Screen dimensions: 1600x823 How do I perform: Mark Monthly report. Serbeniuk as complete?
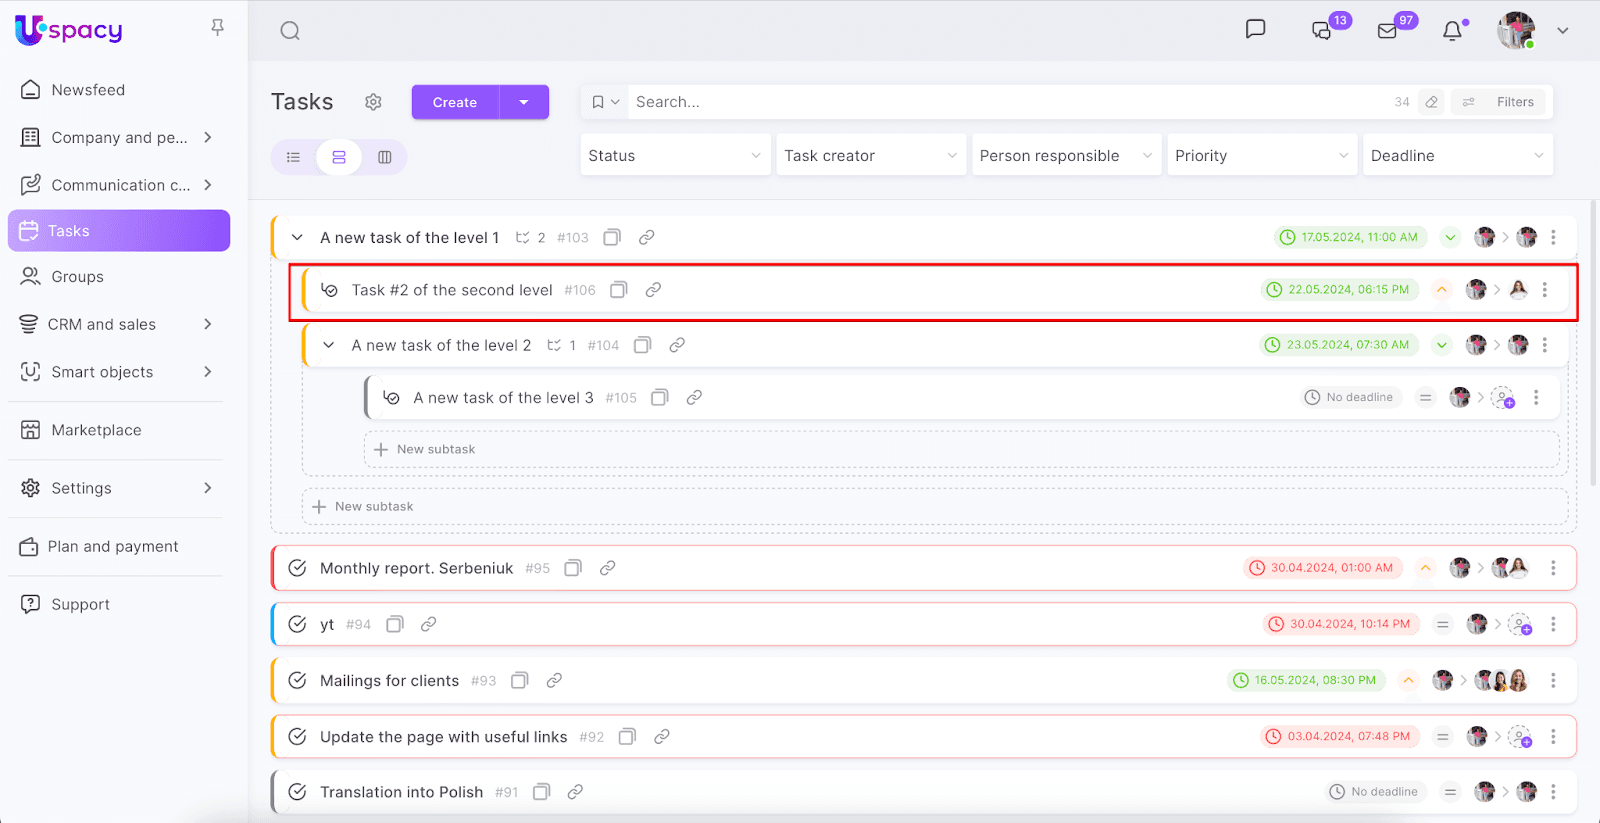[297, 568]
